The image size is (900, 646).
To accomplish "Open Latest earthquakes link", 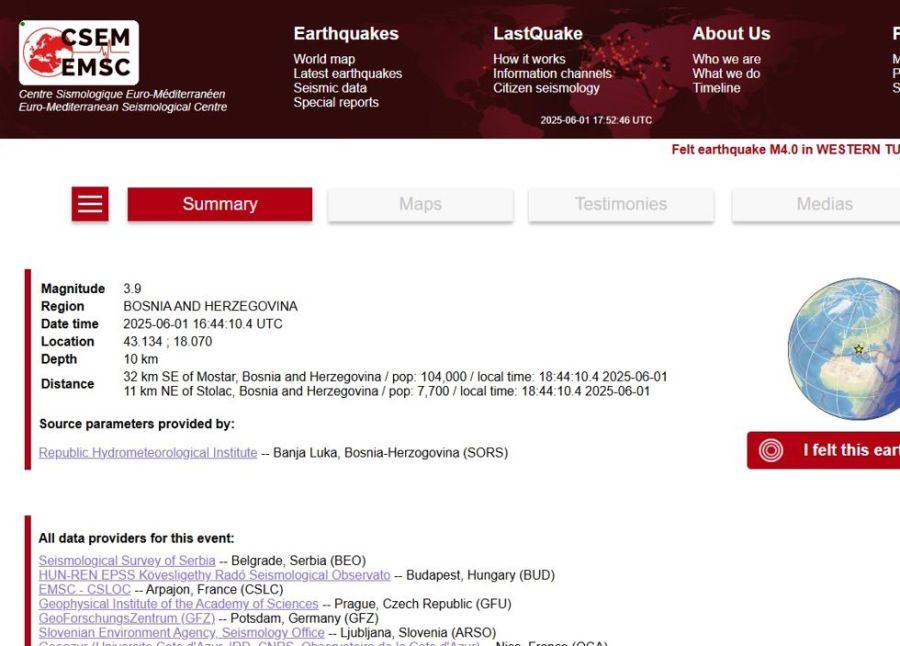I will (348, 74).
